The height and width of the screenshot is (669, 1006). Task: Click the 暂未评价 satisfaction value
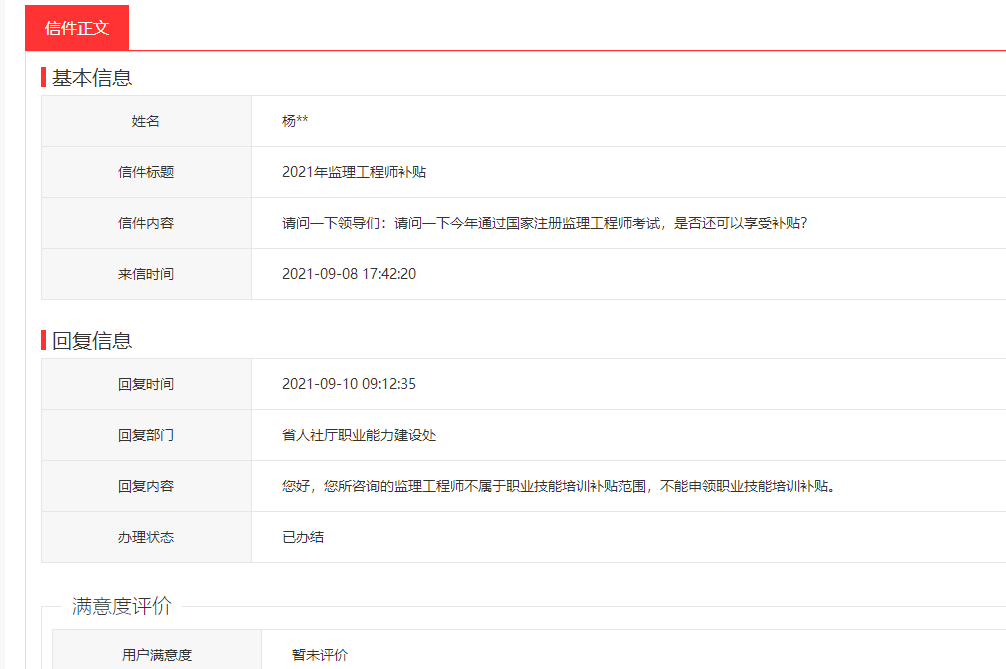tap(320, 655)
